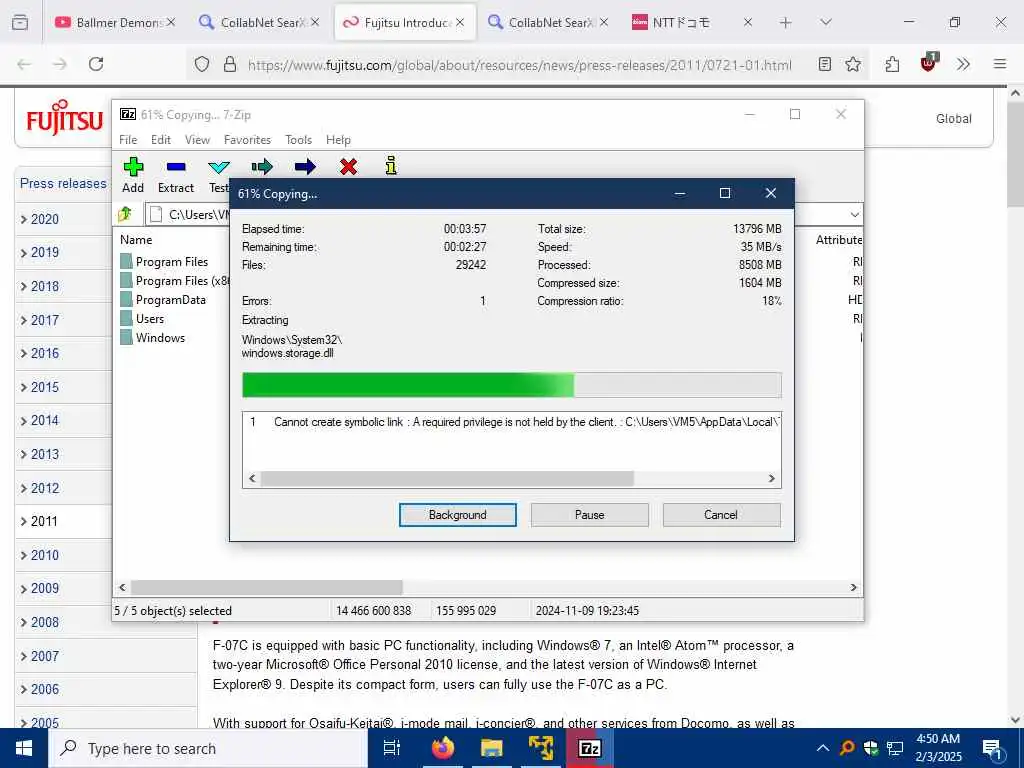Viewport: 1024px width, 768px height.
Task: Open the Tools menu in 7-Zip
Action: click(298, 140)
